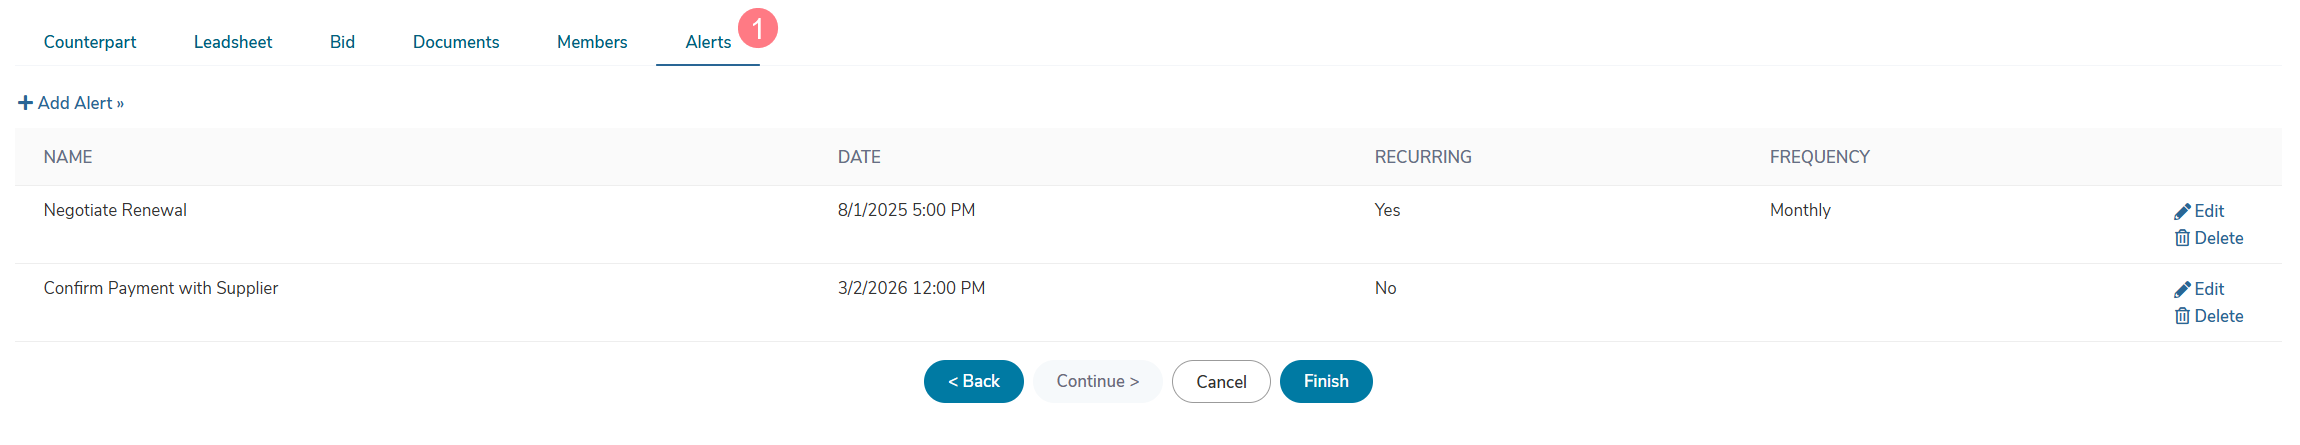Click pencil icon for Confirm Payment alert
Screen dimensions: 2300x445
pos(2182,289)
